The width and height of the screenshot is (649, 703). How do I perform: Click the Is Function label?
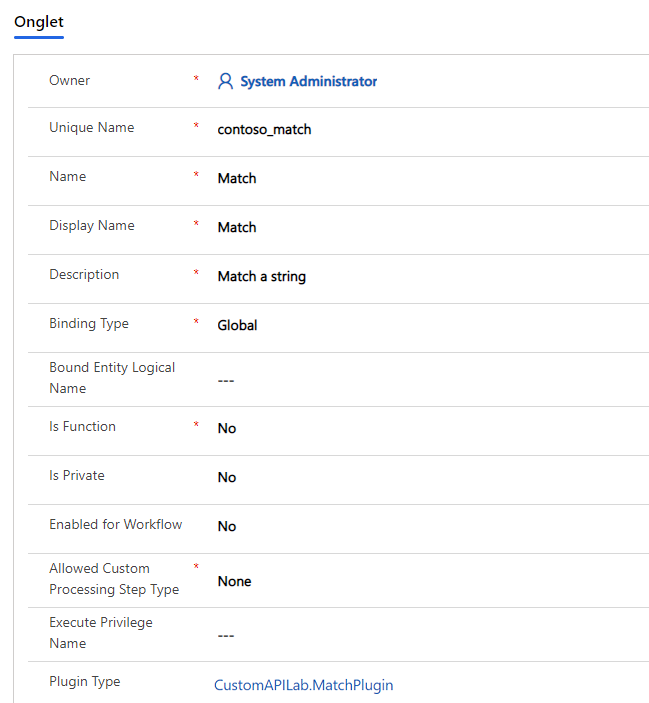click(x=82, y=426)
